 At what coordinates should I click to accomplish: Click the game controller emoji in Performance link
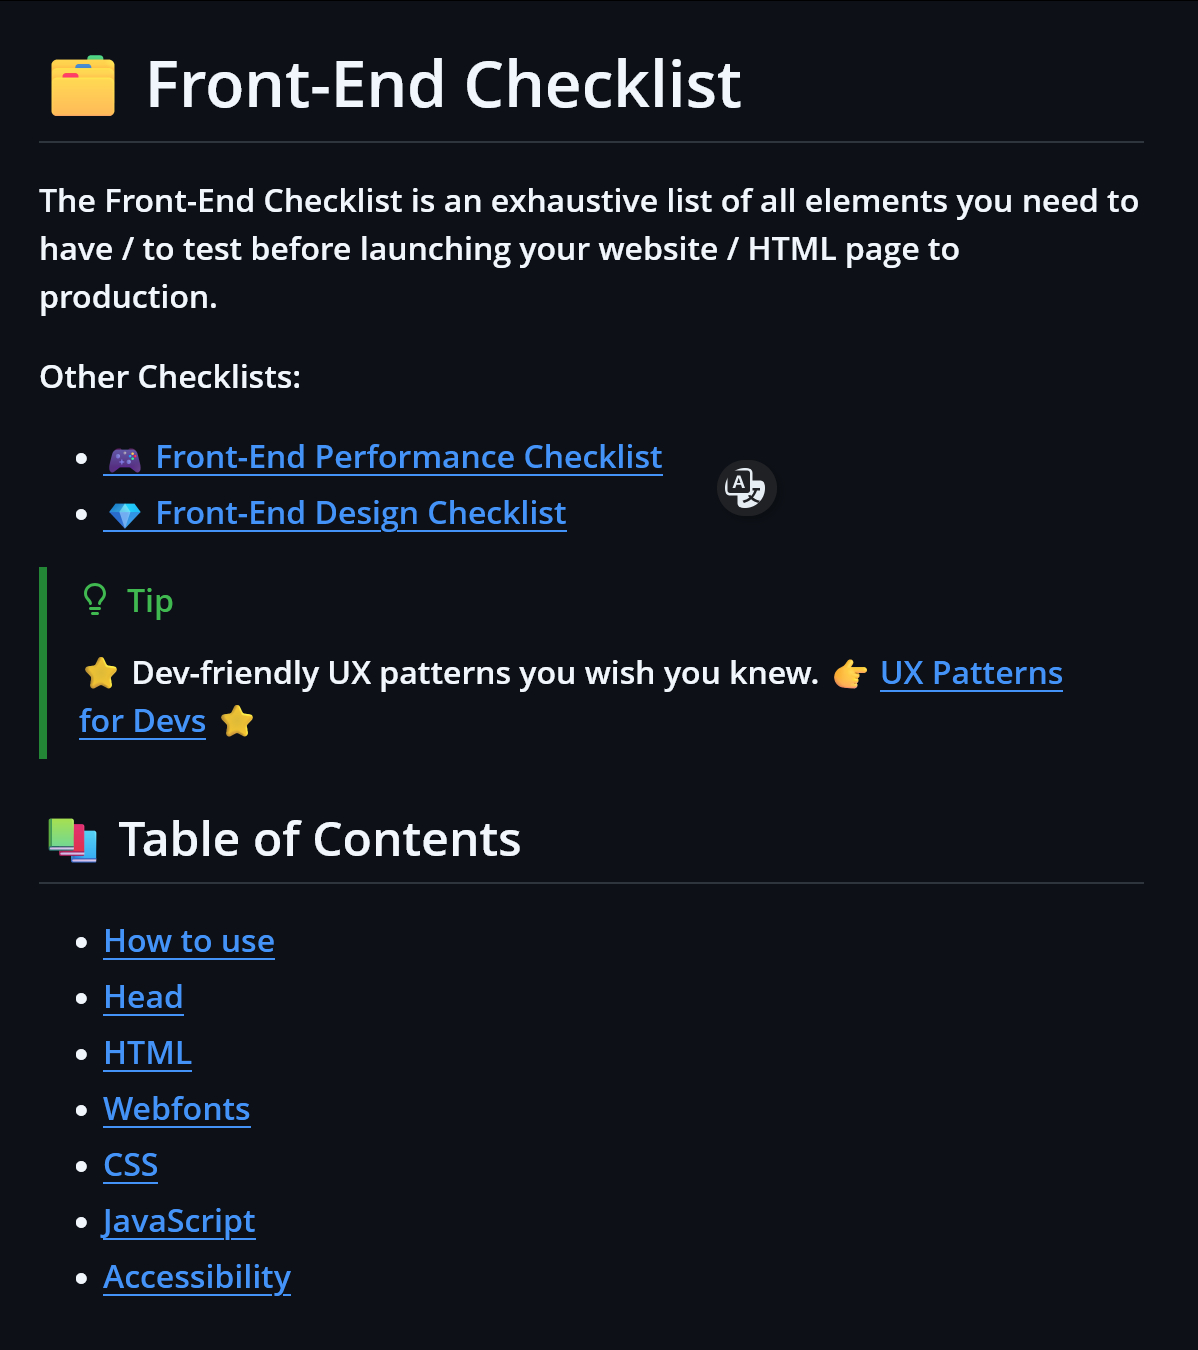125,460
